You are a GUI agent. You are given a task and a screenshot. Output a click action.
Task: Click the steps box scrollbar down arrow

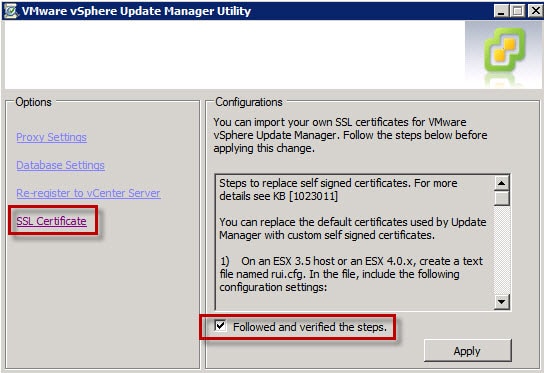click(x=502, y=302)
